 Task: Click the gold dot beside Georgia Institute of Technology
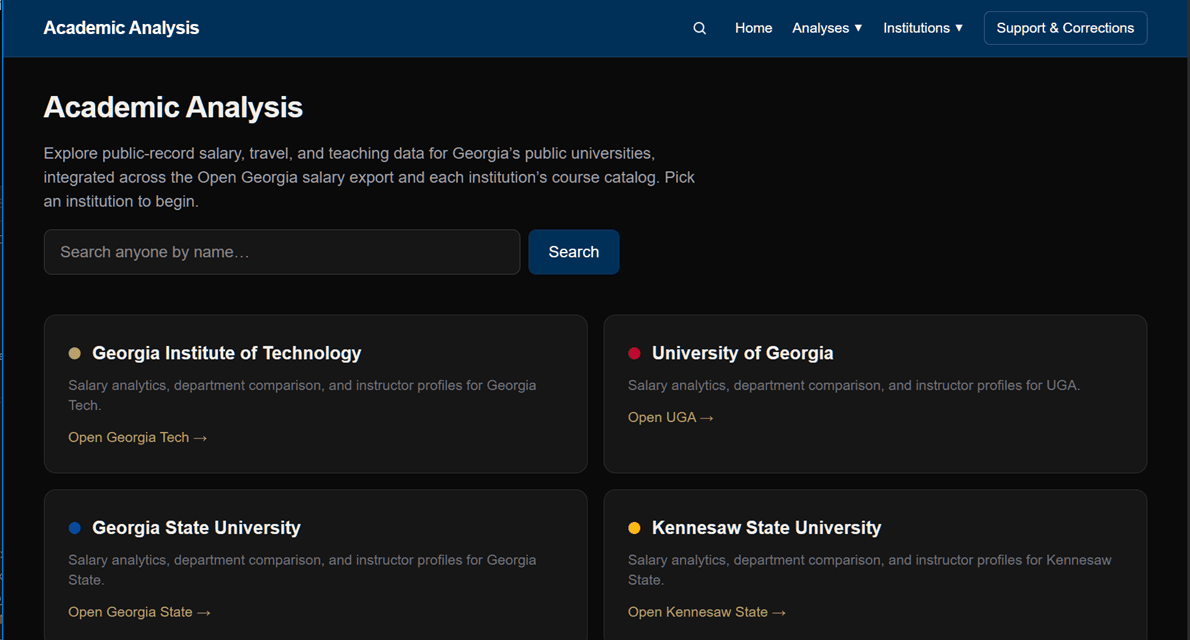[74, 353]
